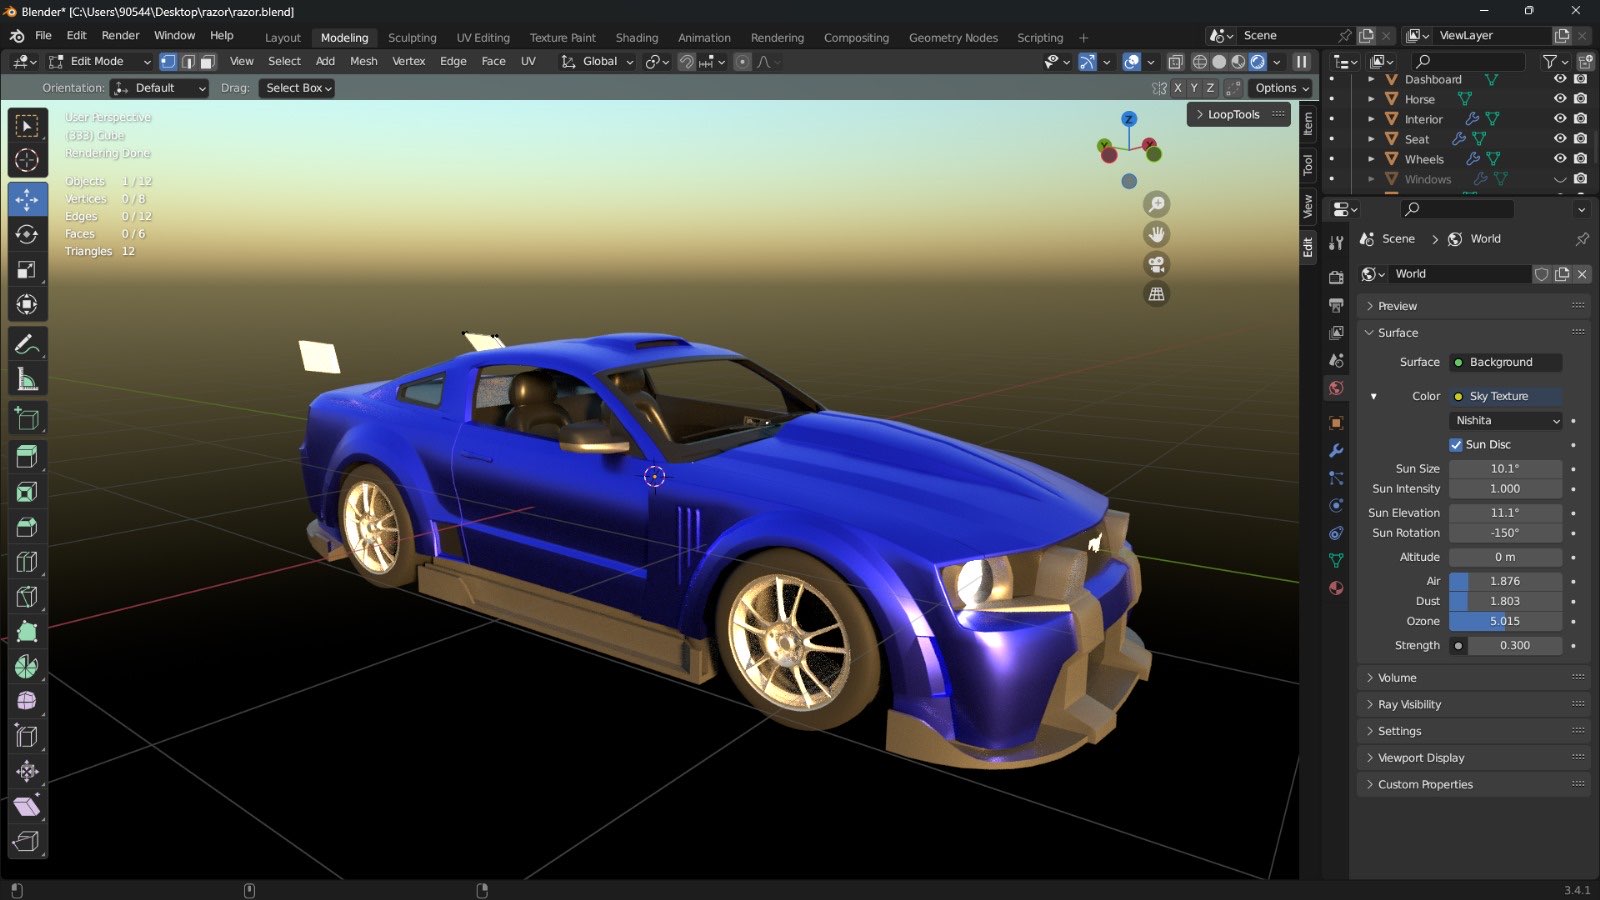Uncheck the Sun Disc checkbox
Screen dimensions: 1600x900
(1456, 445)
